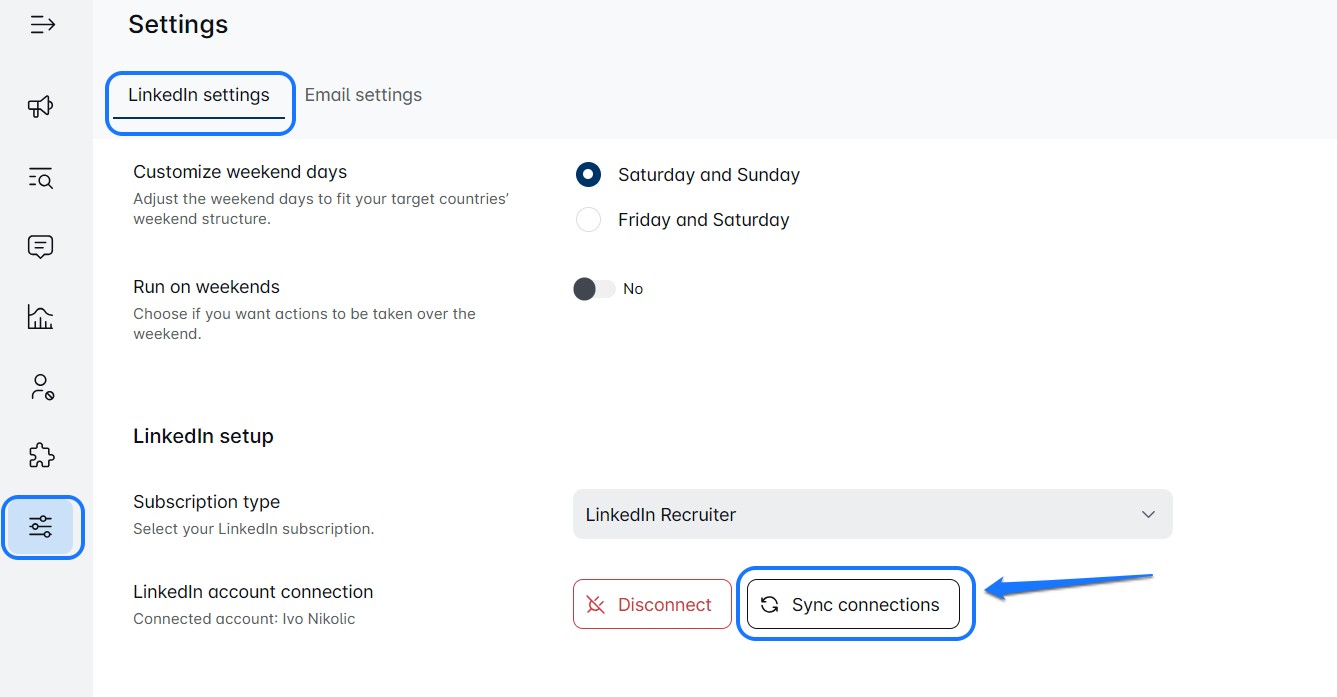
Task: Click the chevron on LinkedIn Recruiter dropdown
Action: pos(1148,514)
